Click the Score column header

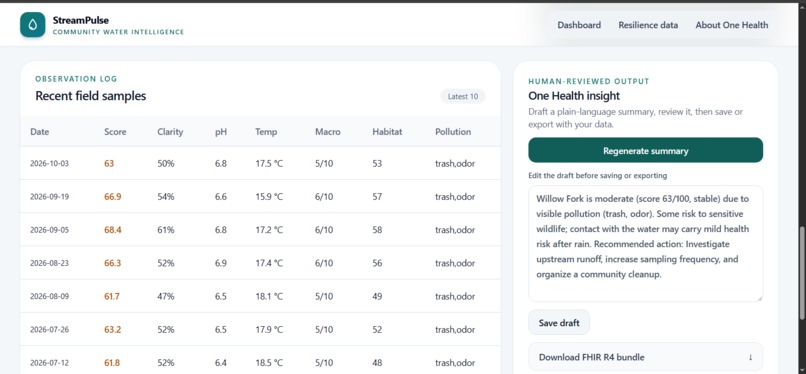[115, 132]
